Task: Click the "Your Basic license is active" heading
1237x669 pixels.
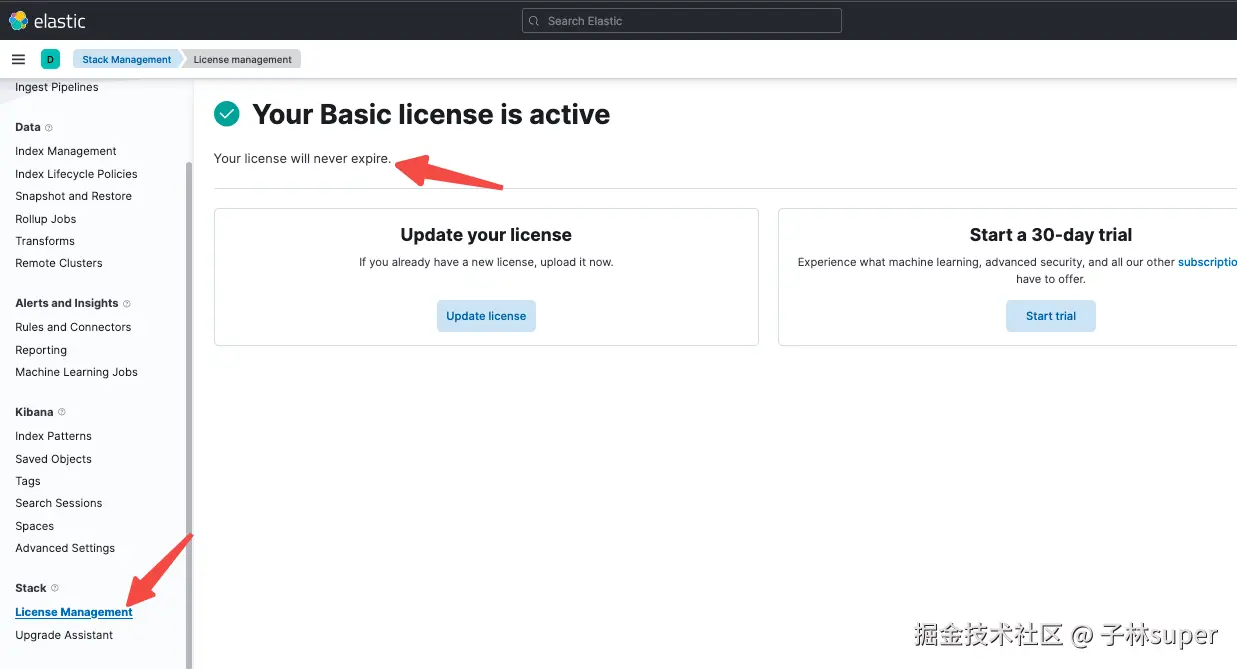Action: [x=431, y=114]
